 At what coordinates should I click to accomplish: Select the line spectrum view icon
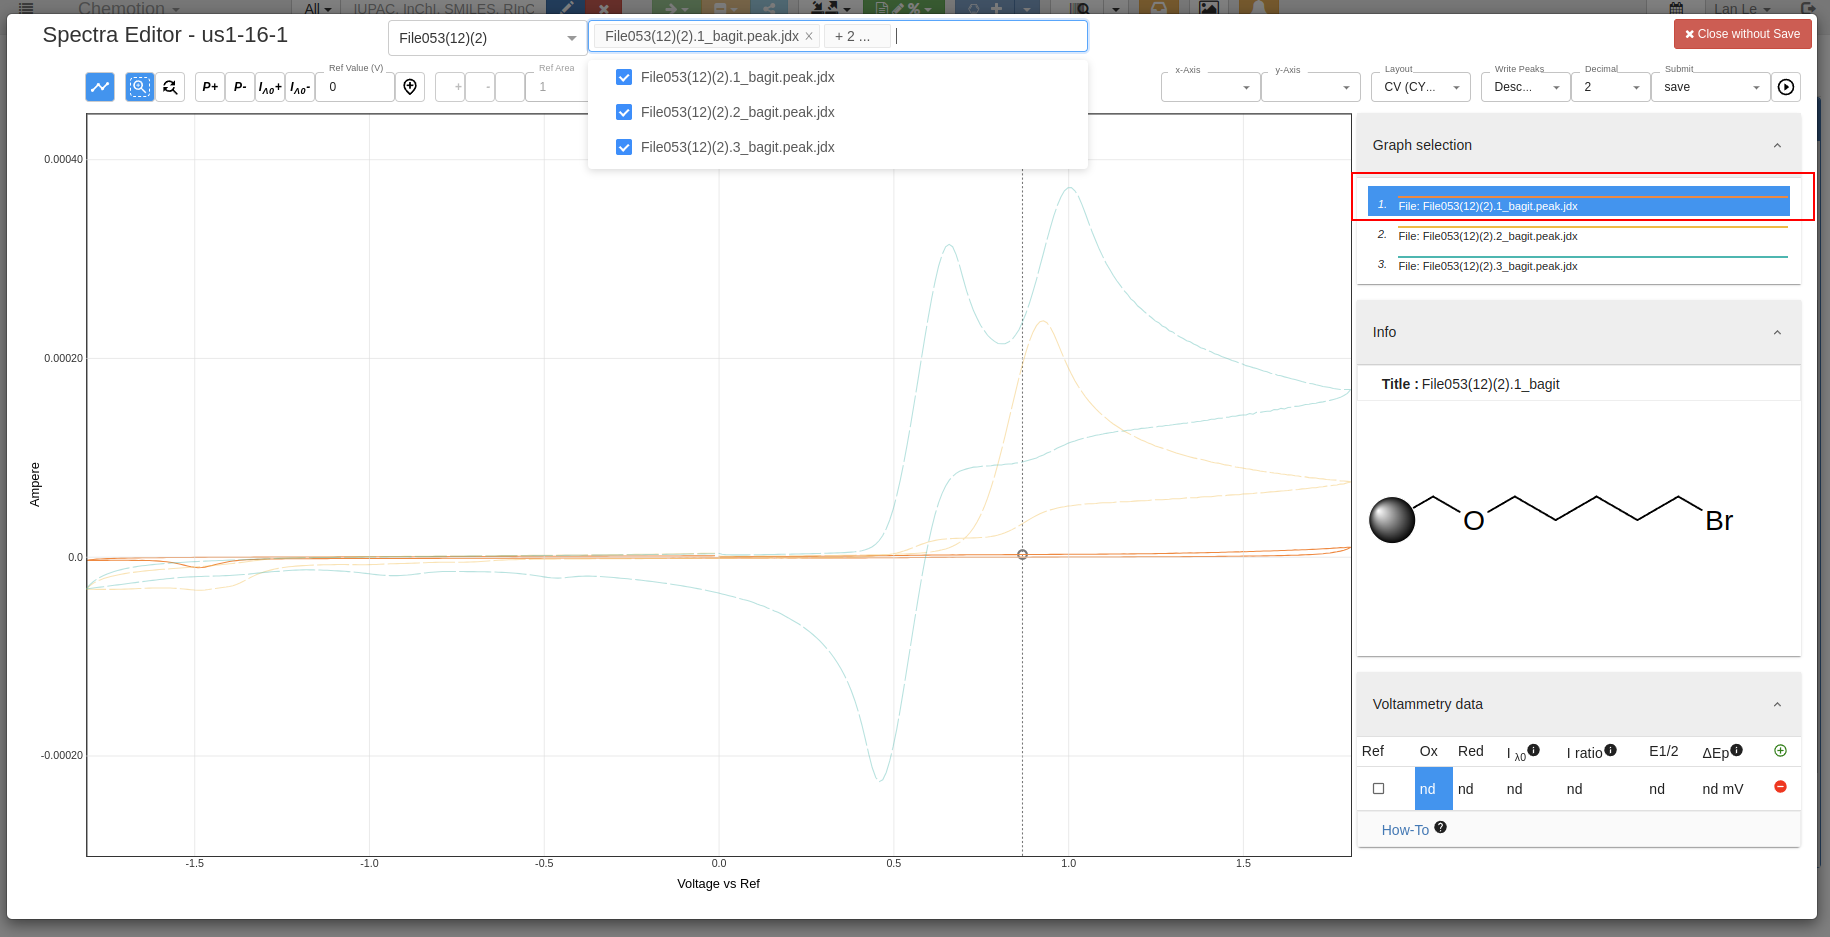pos(99,87)
